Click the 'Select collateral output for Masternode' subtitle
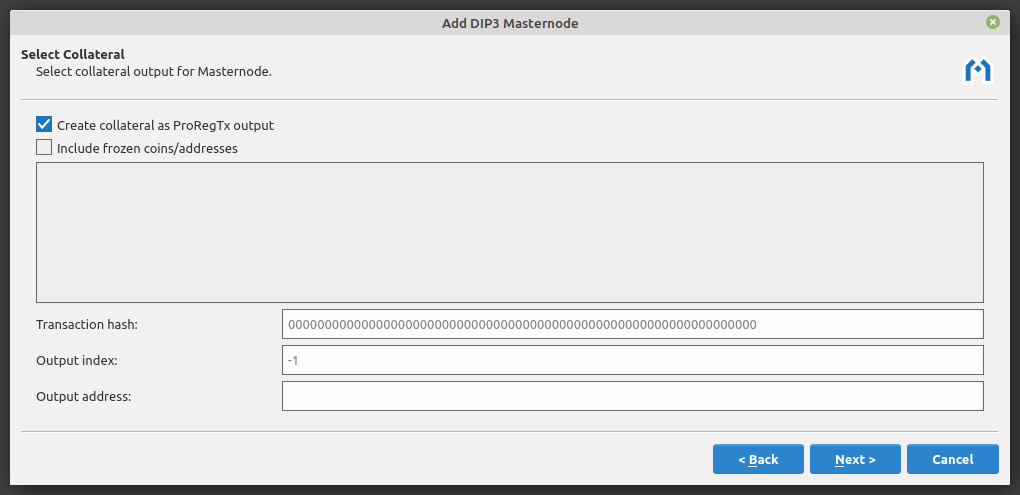 tap(154, 72)
